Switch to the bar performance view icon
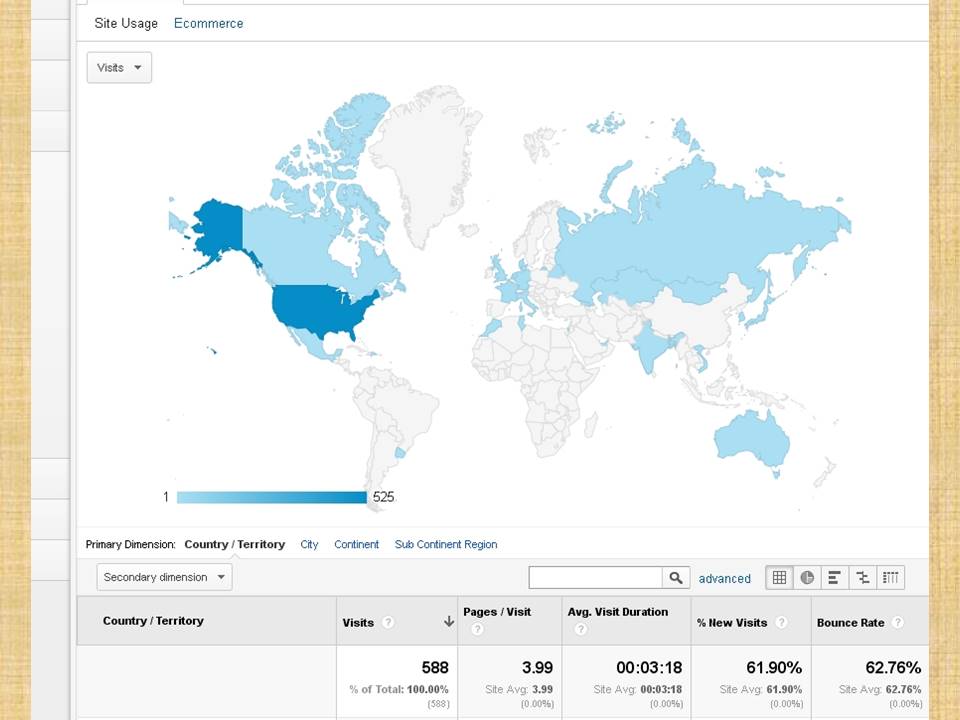Viewport: 960px width, 720px height. pos(835,578)
